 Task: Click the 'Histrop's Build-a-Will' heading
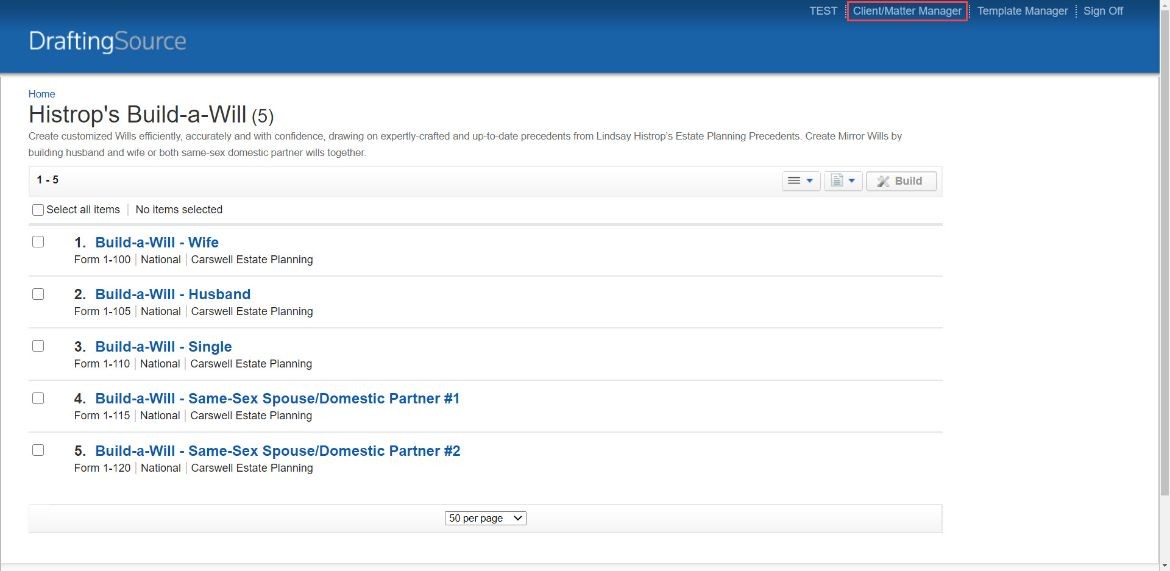137,115
